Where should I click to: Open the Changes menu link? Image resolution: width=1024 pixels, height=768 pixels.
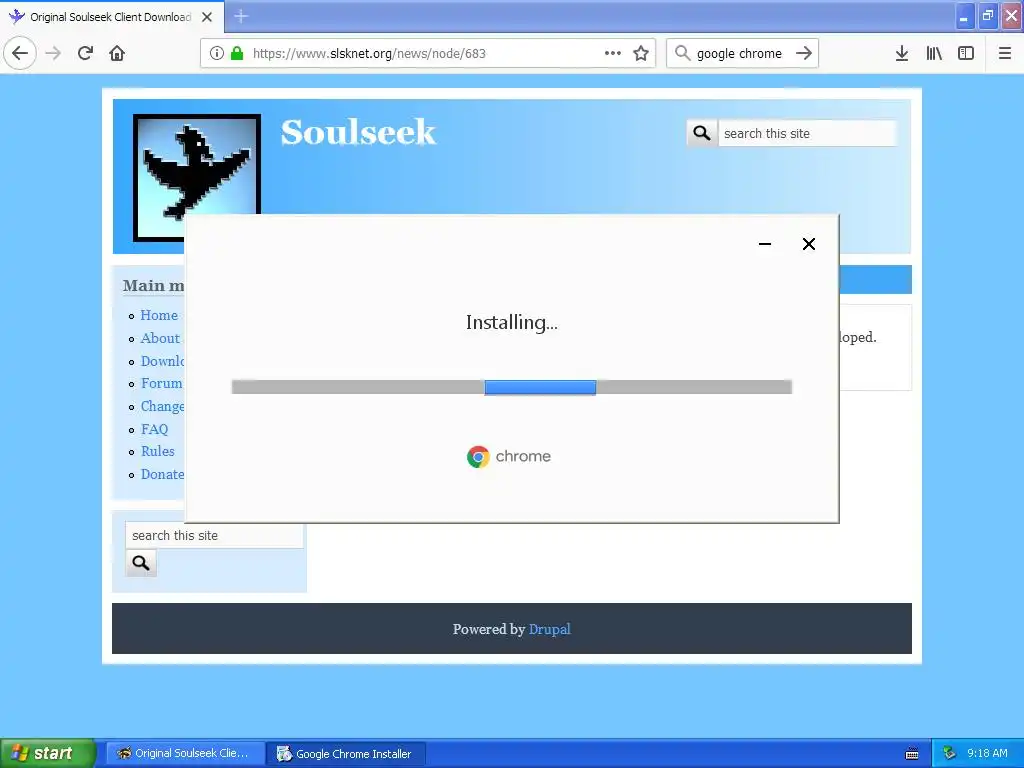click(162, 406)
